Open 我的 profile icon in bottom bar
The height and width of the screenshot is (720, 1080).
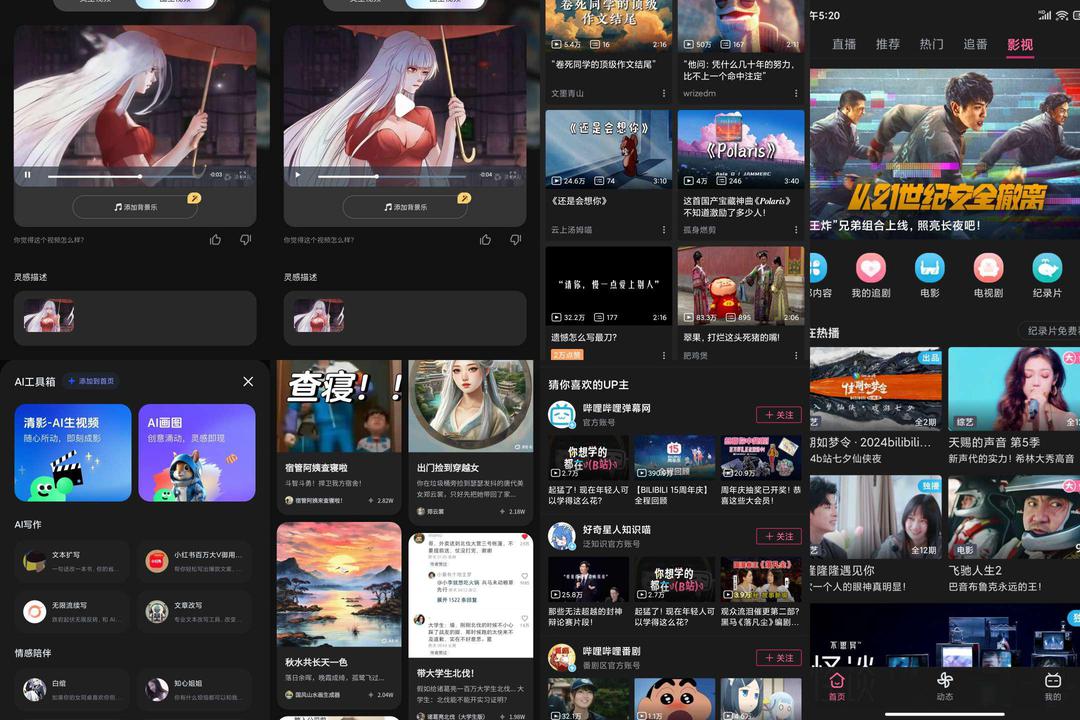[x=1052, y=685]
